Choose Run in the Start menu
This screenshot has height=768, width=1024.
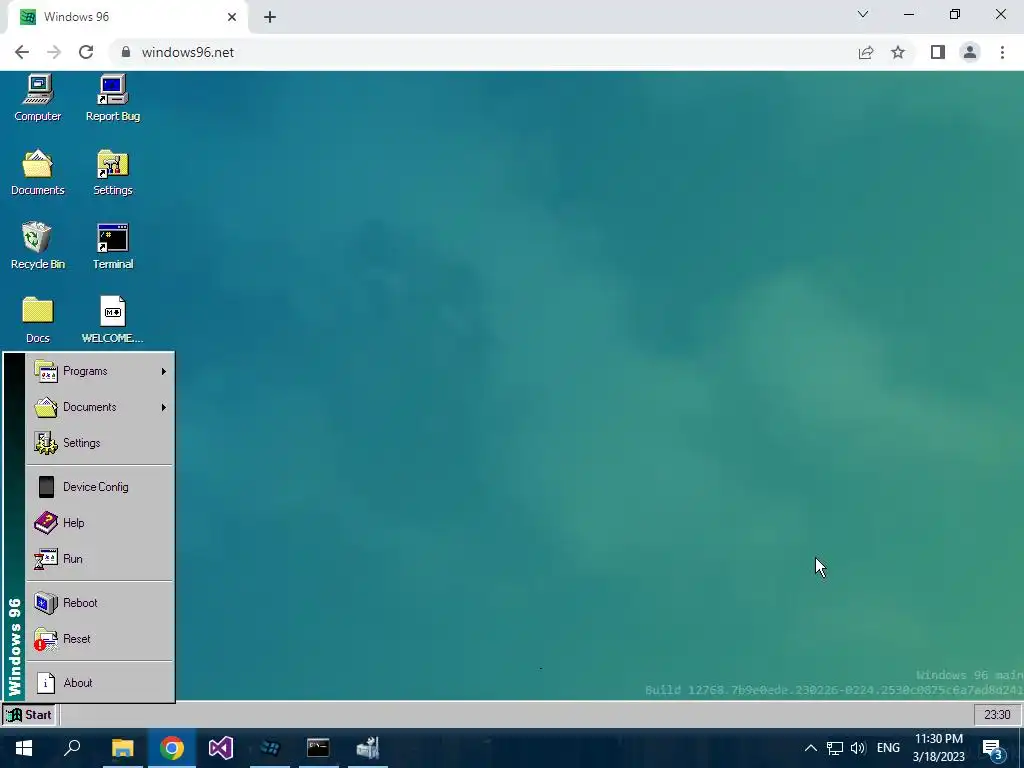100,558
